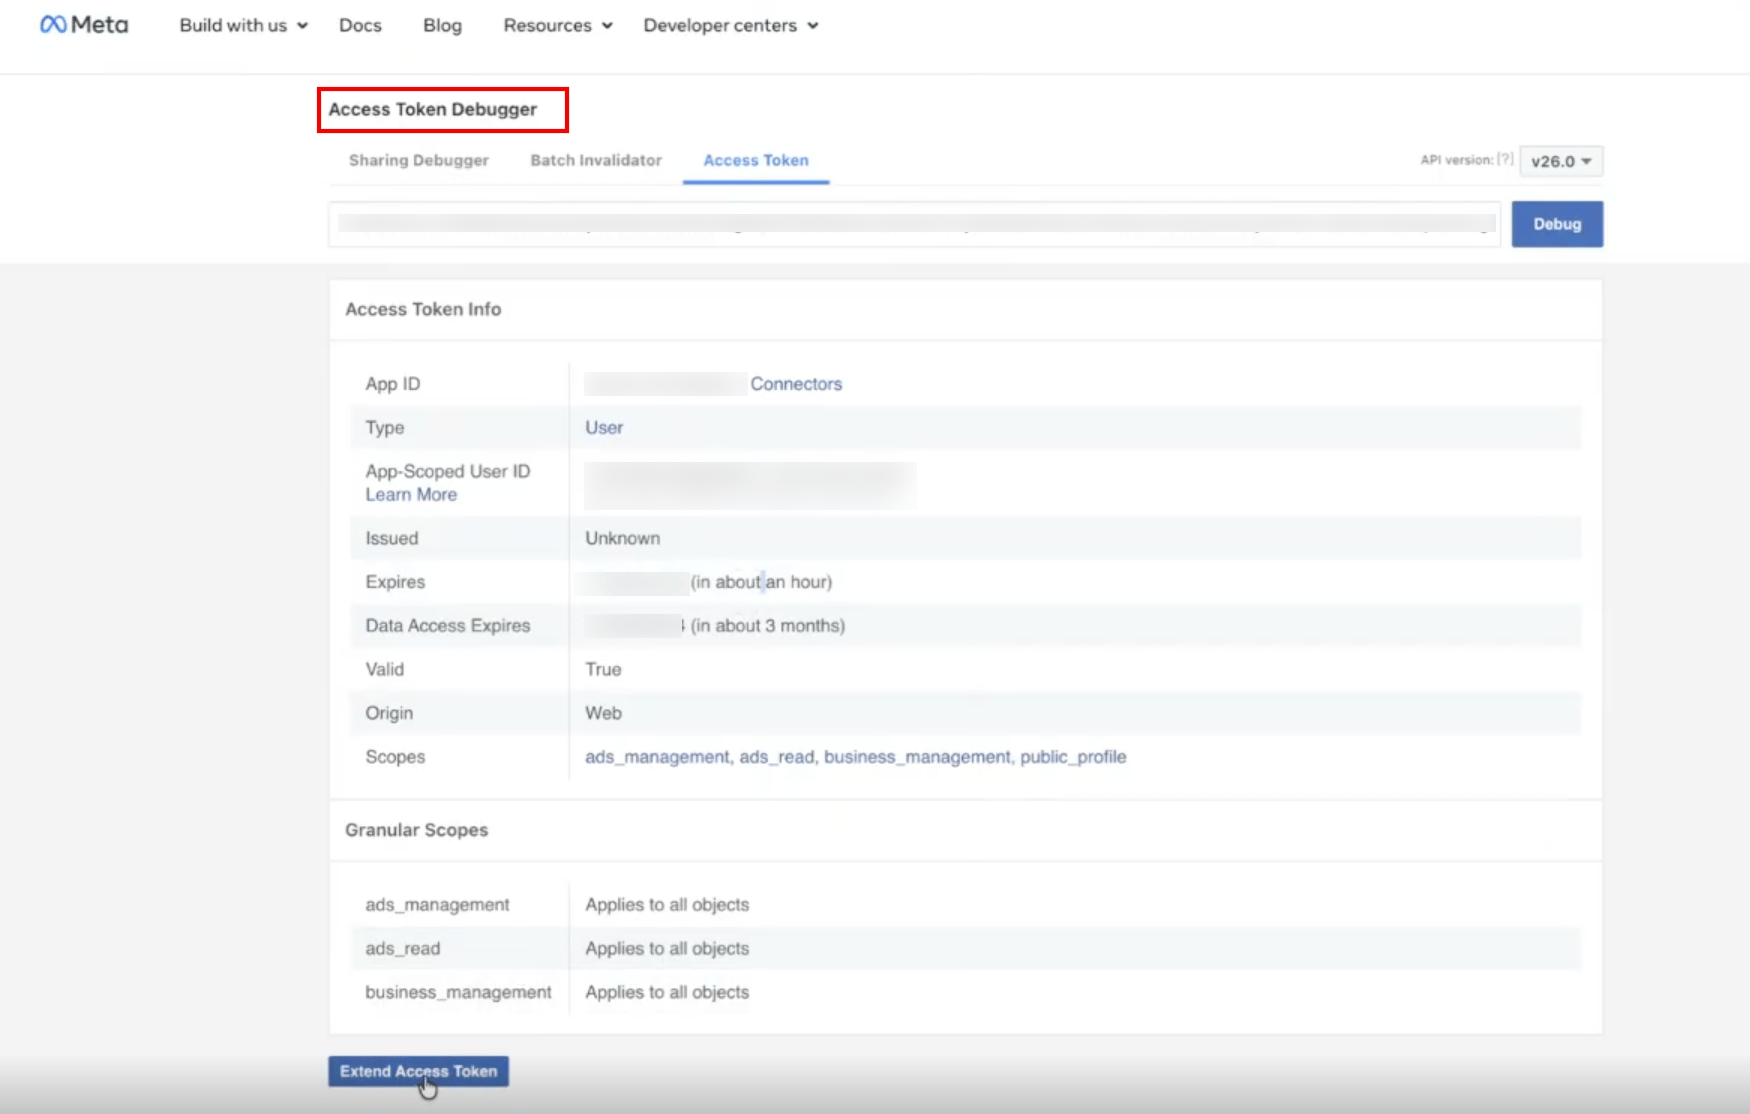Click the App ID label
Viewport: 1750px width, 1114px height.
click(x=392, y=384)
